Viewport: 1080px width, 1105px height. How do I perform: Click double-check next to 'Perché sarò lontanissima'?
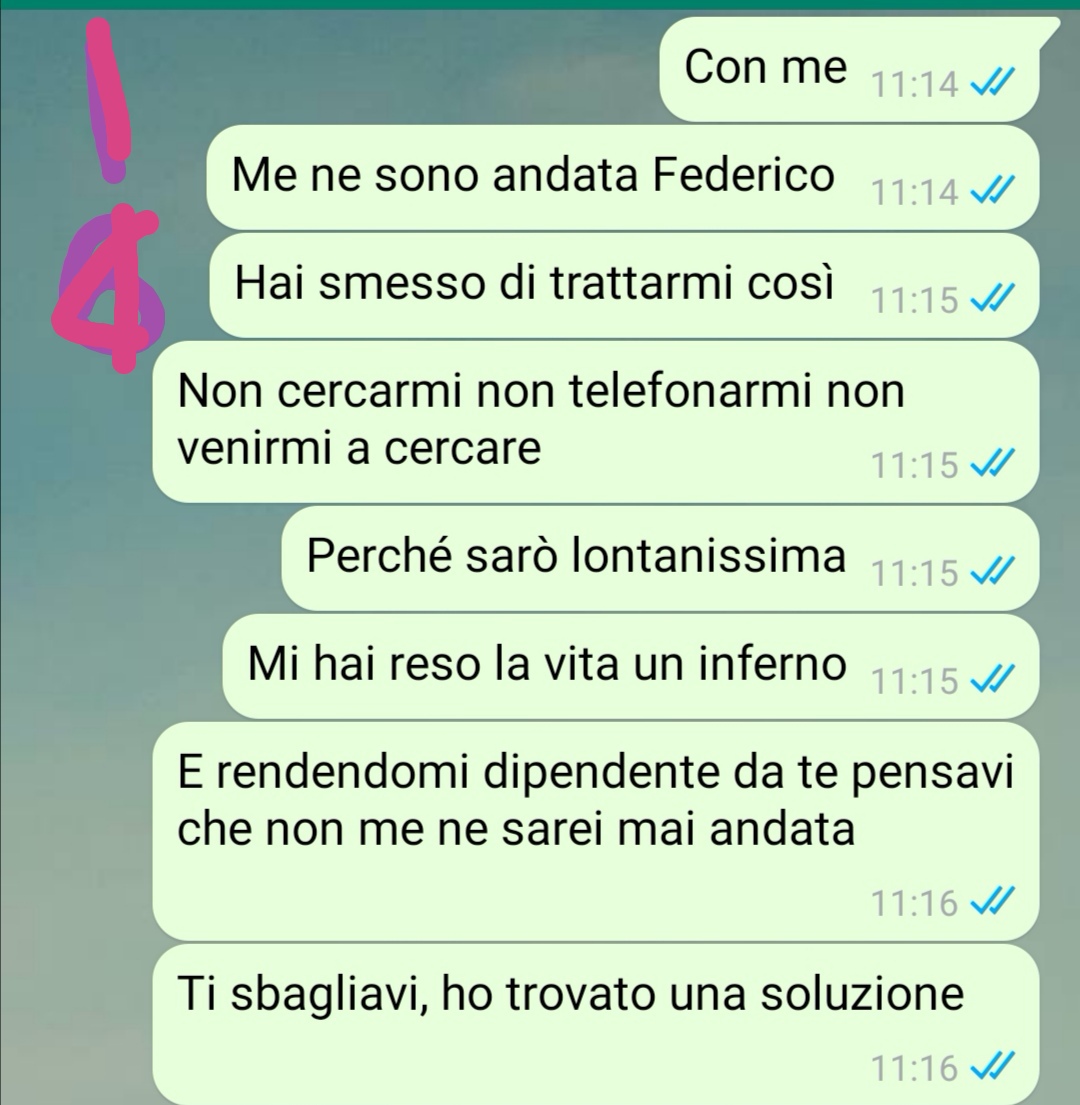(993, 570)
